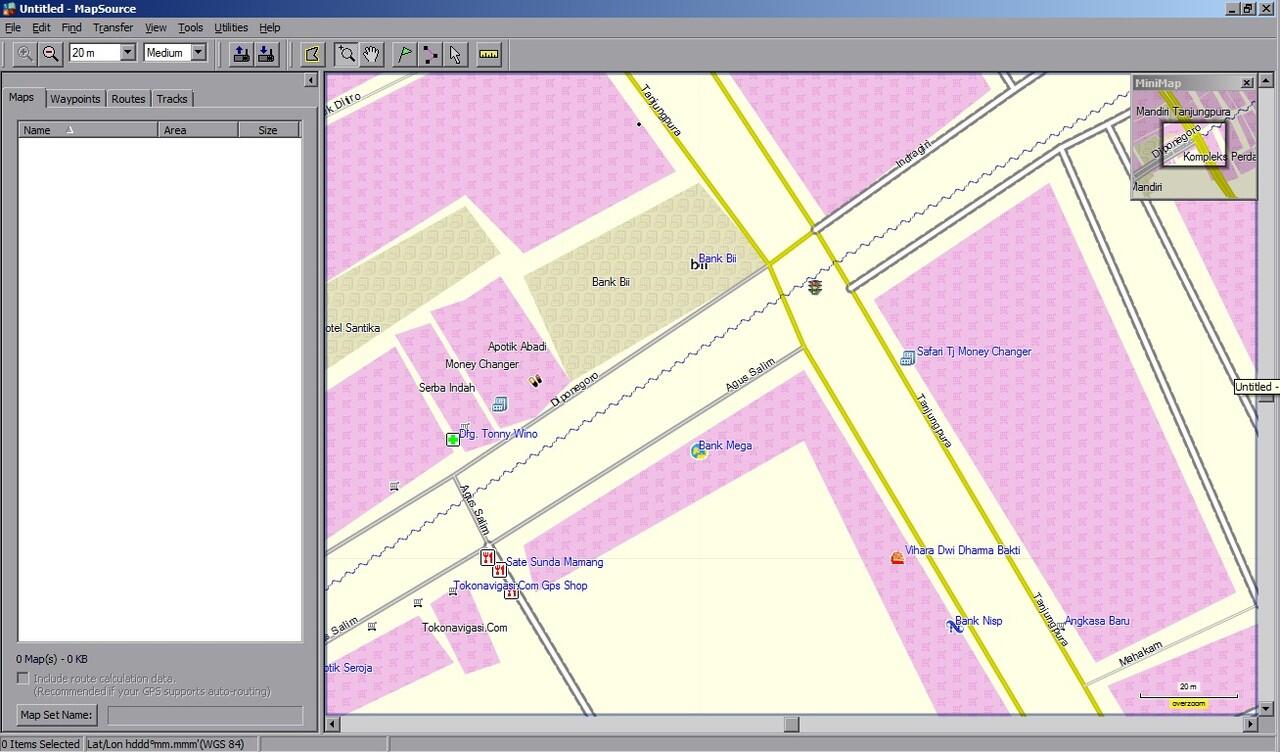The width and height of the screenshot is (1280, 752).
Task: Click the Apotik Abadi map label
Action: [517, 347]
